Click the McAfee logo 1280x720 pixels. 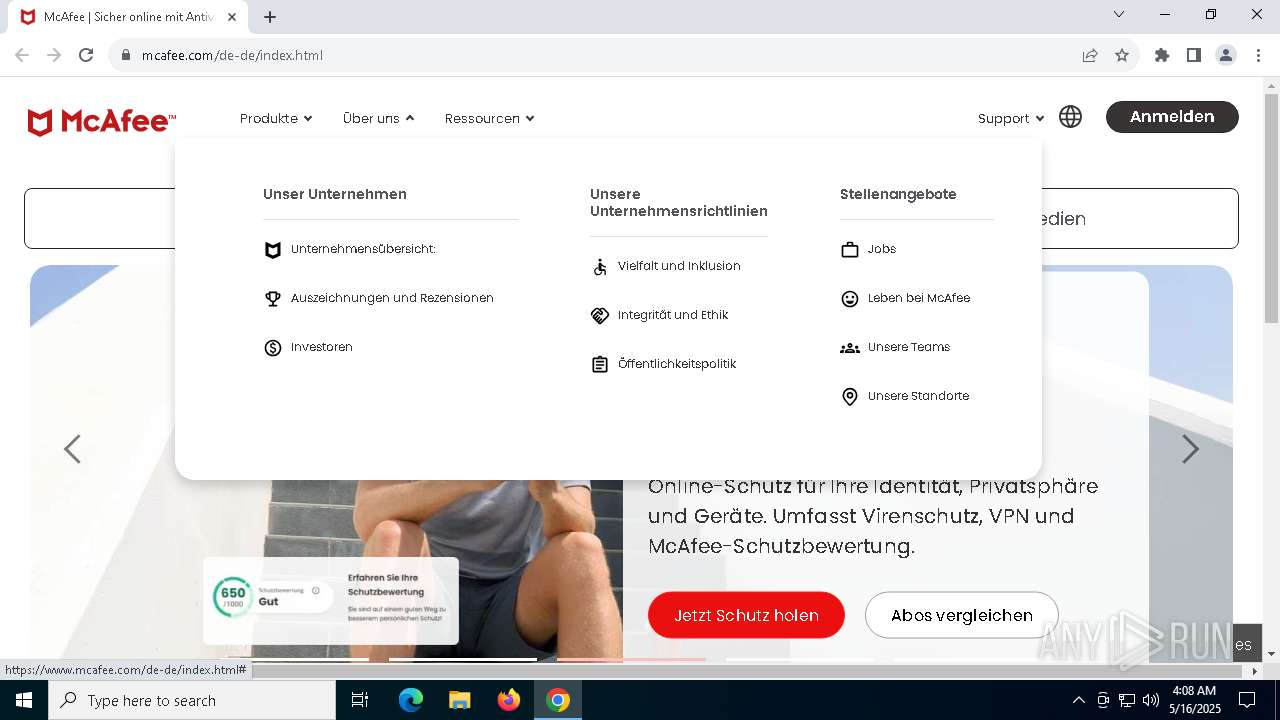click(101, 122)
